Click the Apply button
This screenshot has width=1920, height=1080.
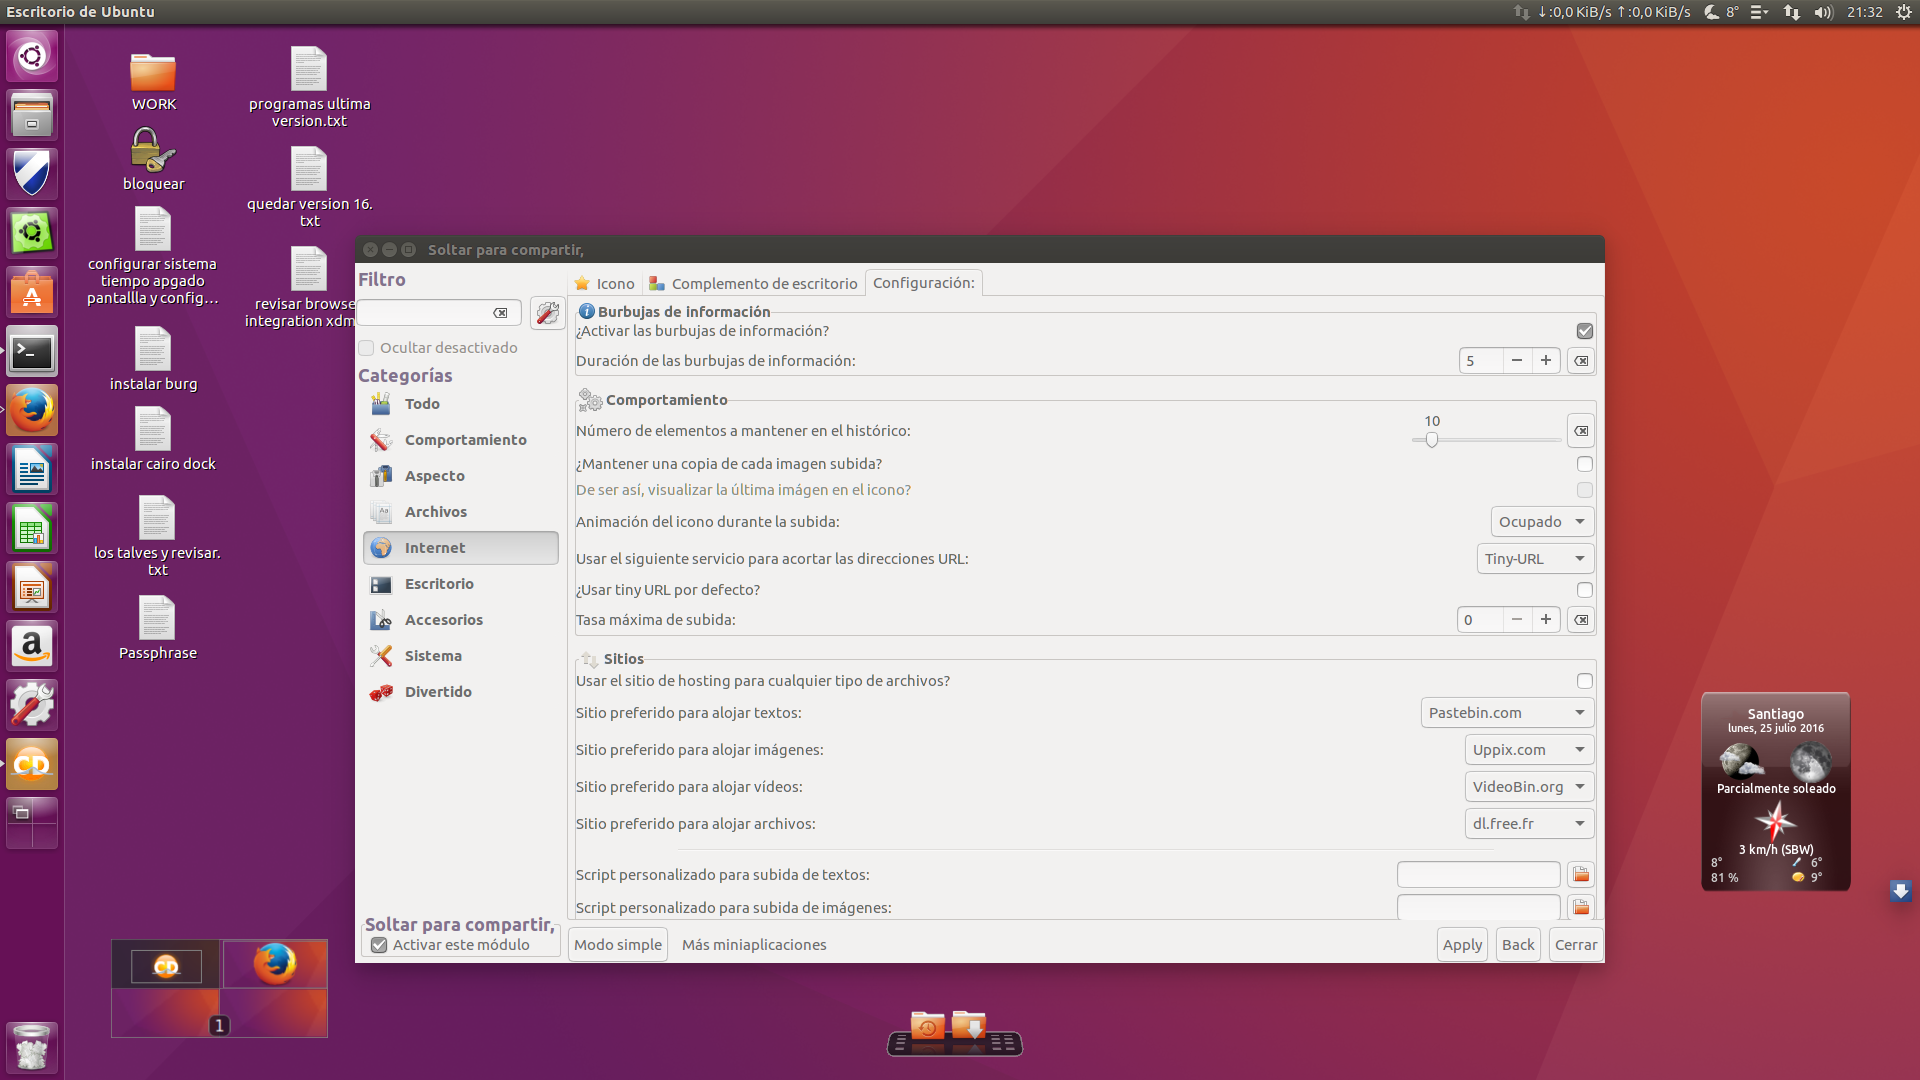pyautogui.click(x=1462, y=945)
